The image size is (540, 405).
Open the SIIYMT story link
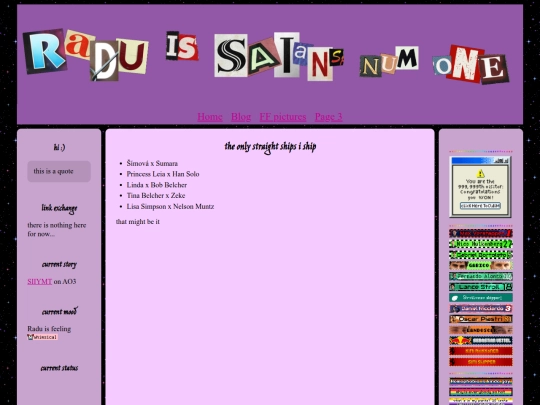coord(40,281)
